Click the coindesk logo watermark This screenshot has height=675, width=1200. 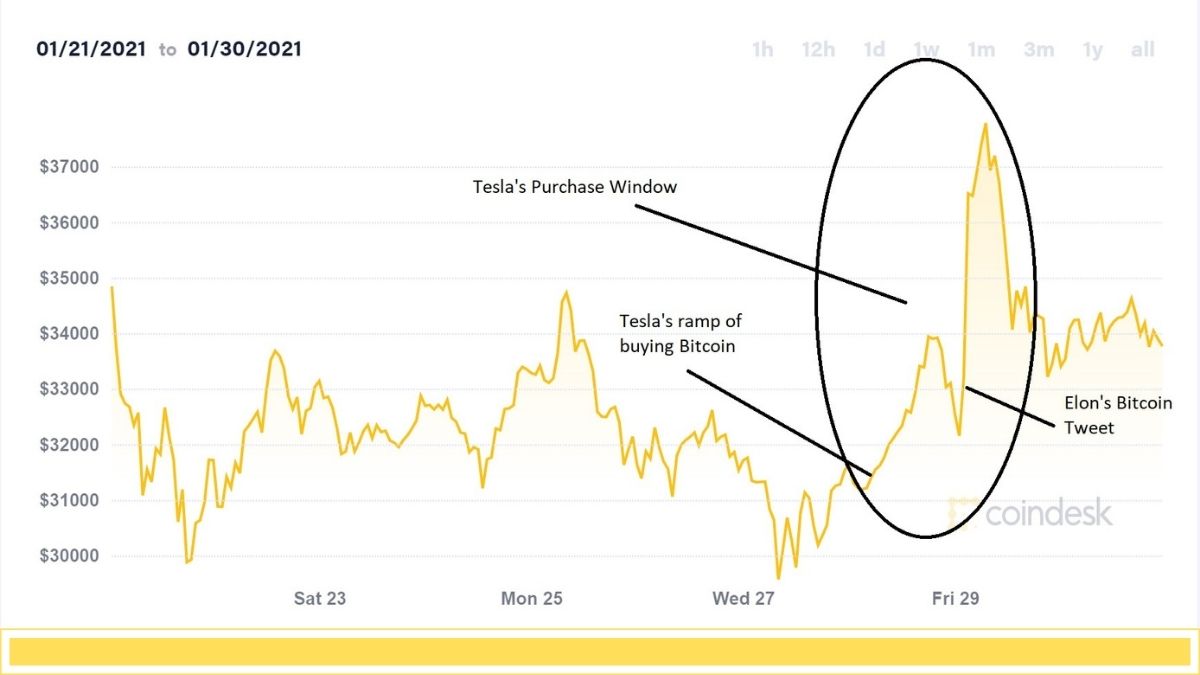1030,513
